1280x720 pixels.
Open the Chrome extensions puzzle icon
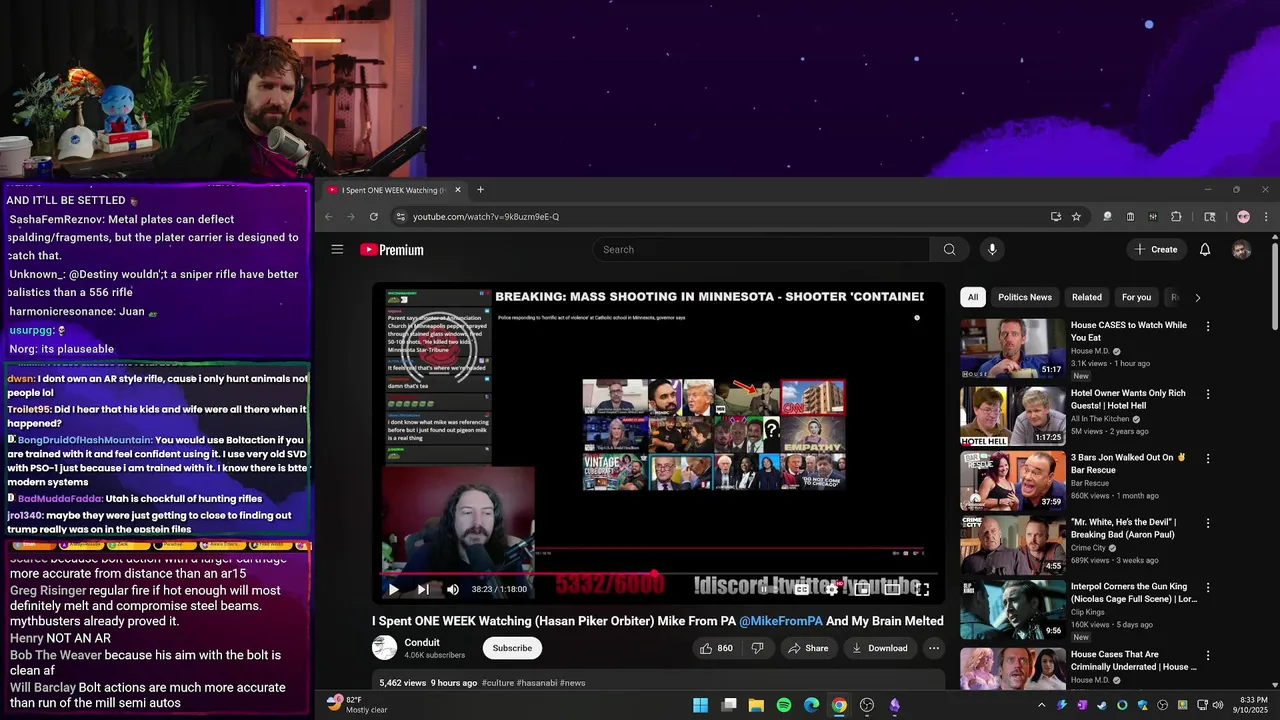point(1176,216)
